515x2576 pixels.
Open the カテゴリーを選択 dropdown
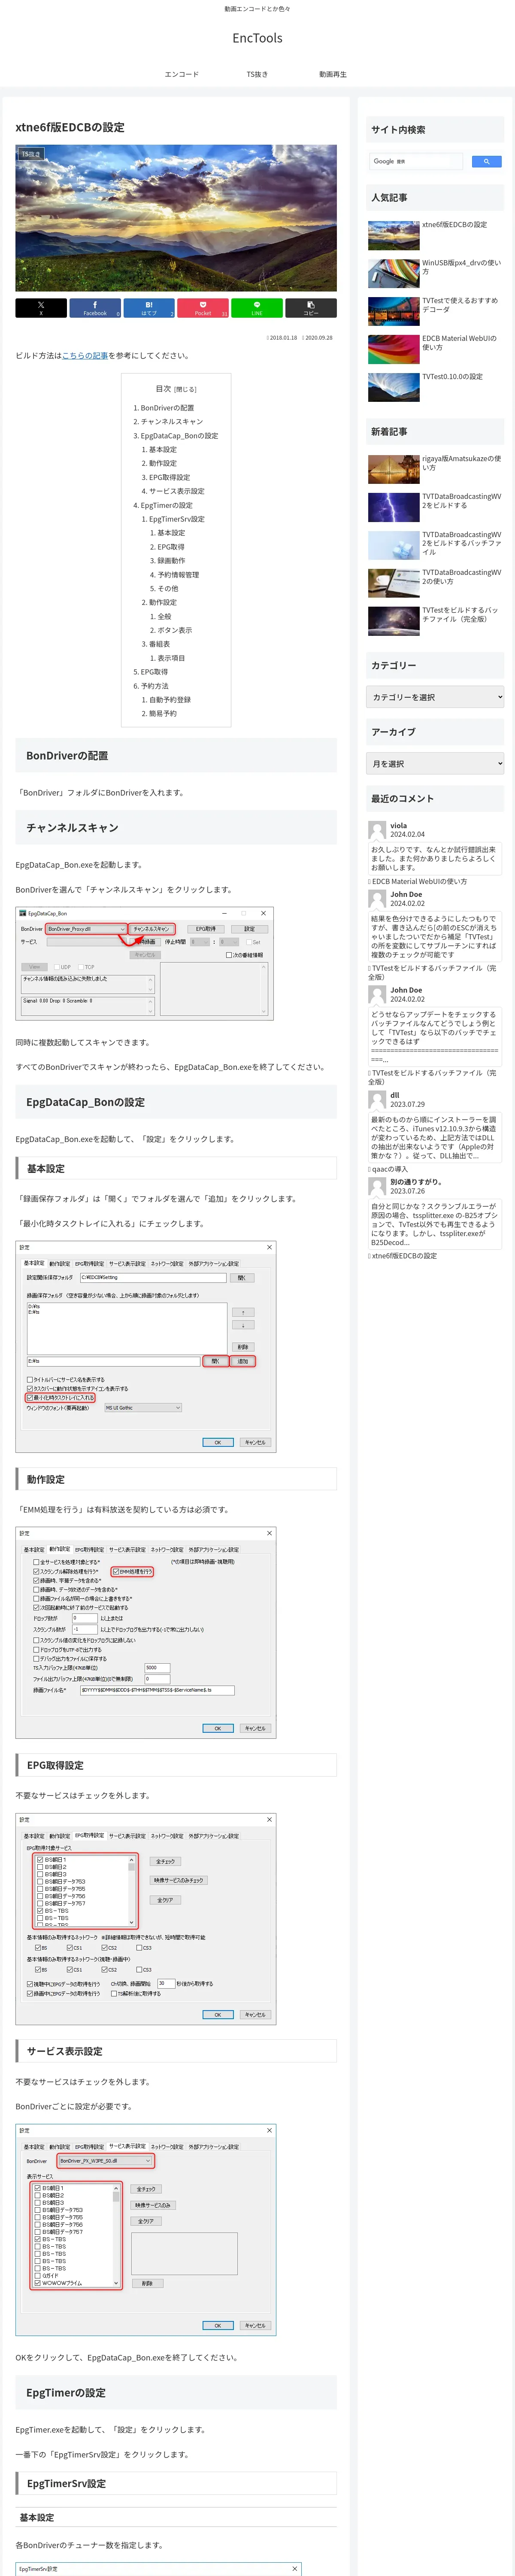point(435,697)
